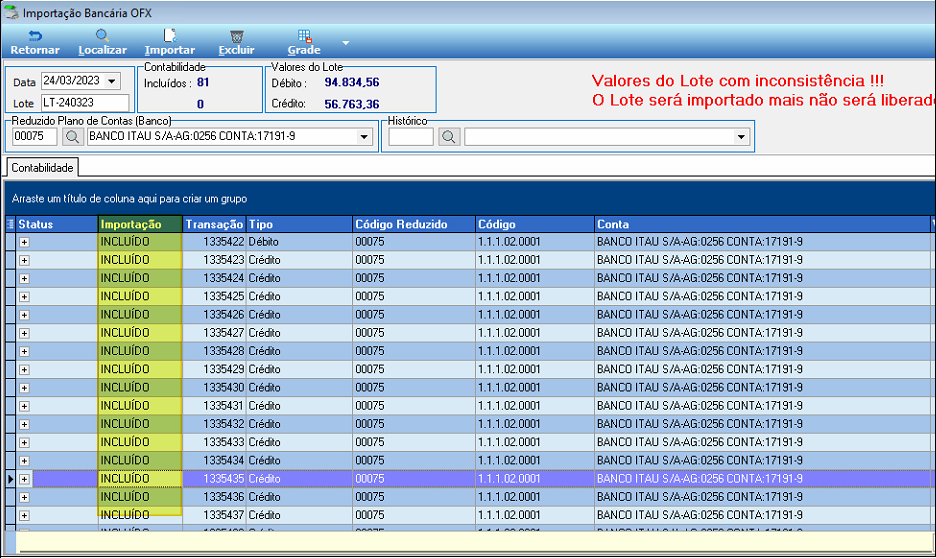Screen dimensions: 936x558
Task: Search Histórico with the magnifier icon
Action: point(449,137)
